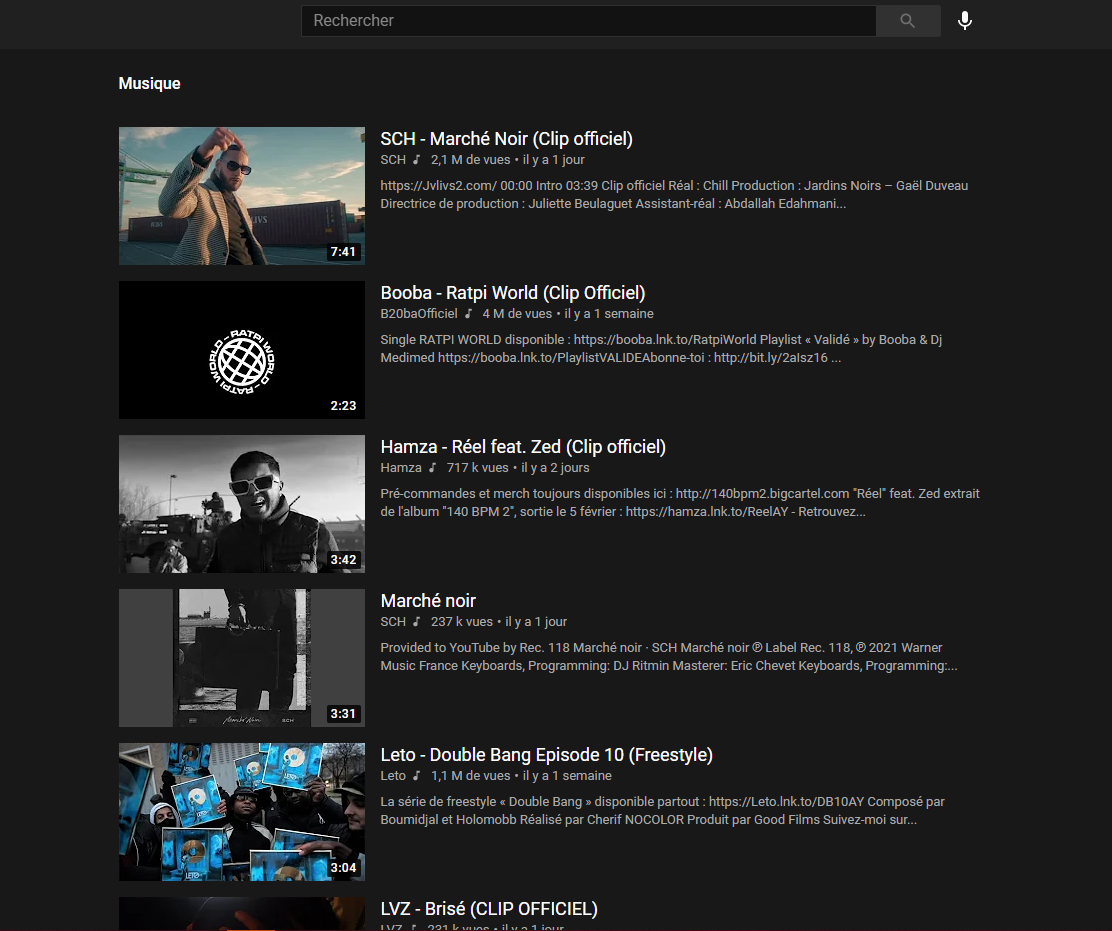The height and width of the screenshot is (931, 1112).
Task: Click the Leto description starting with La série de freestyle
Action: (x=662, y=810)
